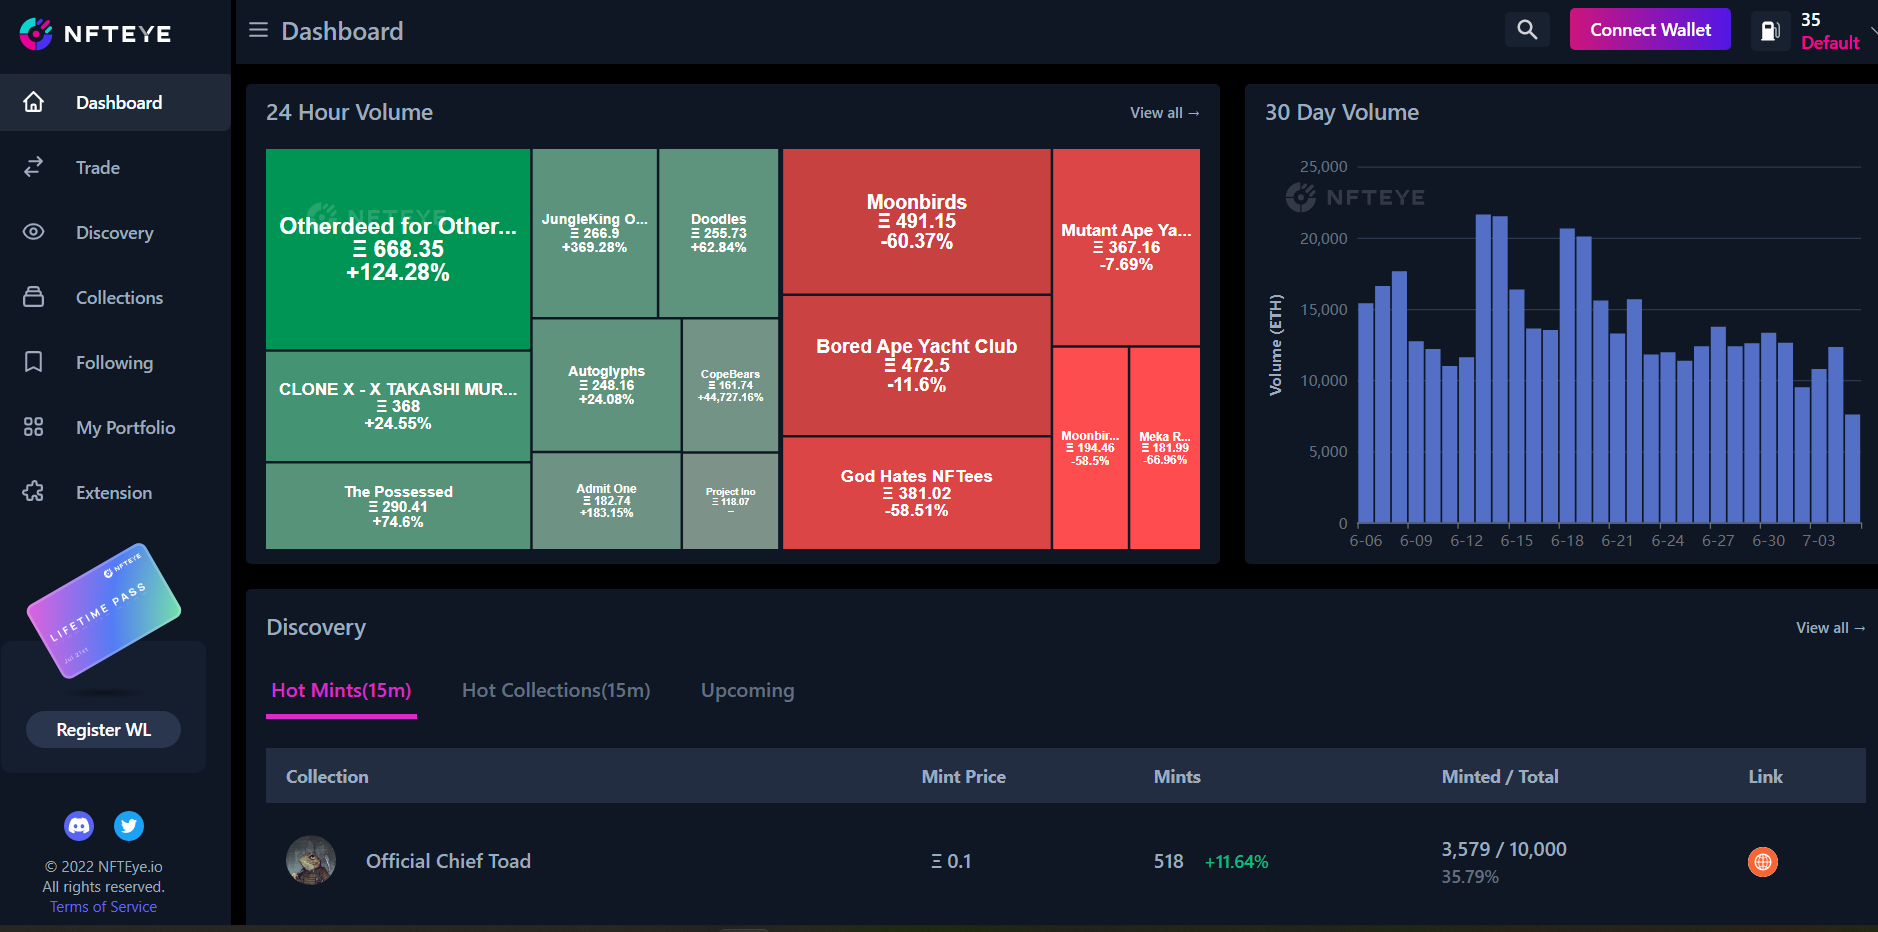This screenshot has width=1878, height=932.
Task: Click the Minted / Total column header
Action: (x=1500, y=776)
